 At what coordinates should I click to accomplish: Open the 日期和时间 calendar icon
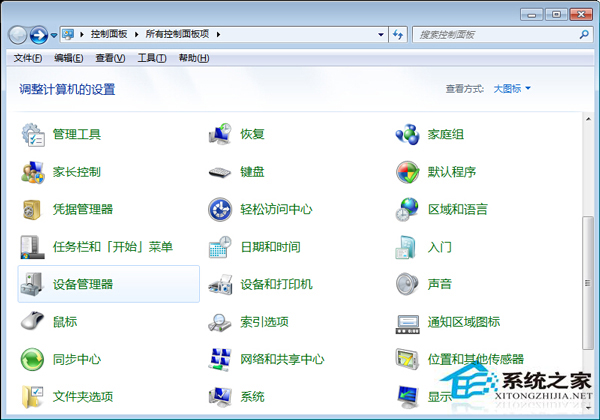220,247
